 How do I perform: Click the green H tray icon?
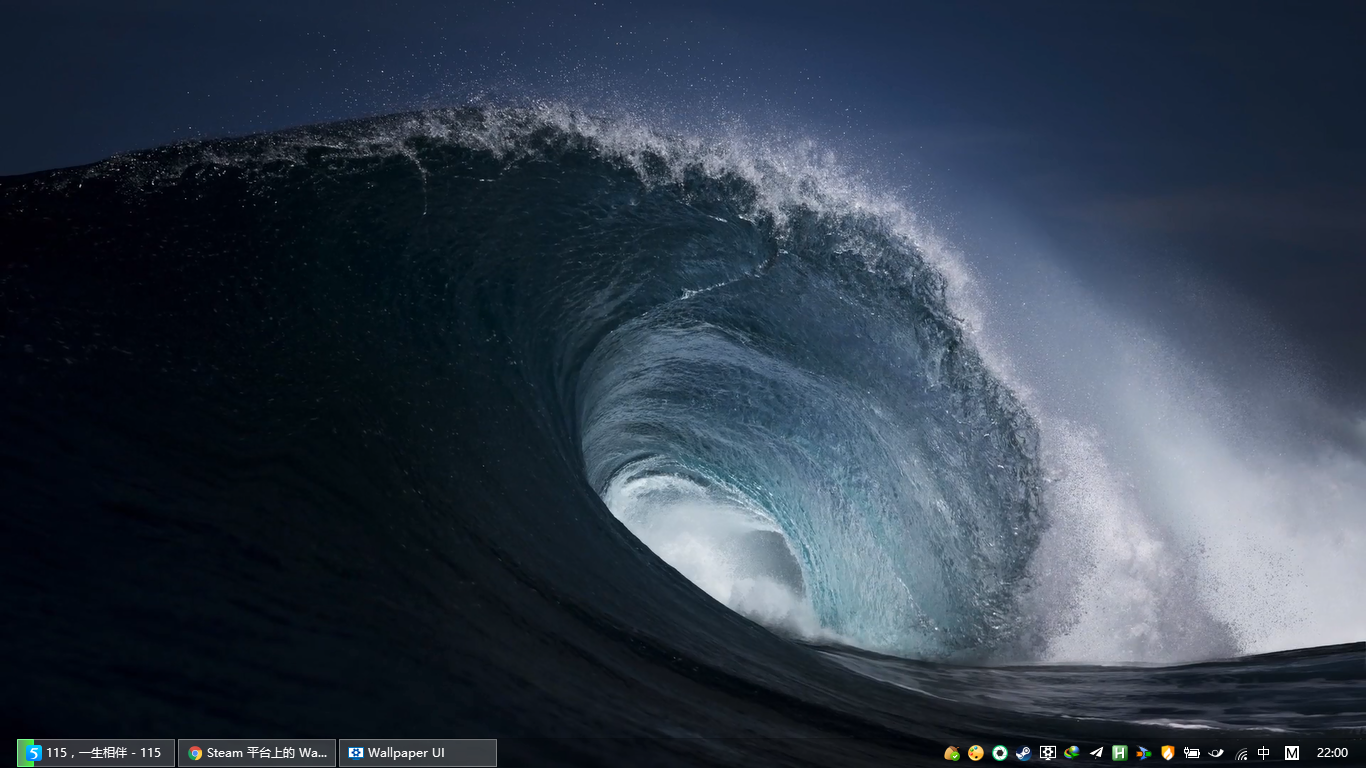1120,753
